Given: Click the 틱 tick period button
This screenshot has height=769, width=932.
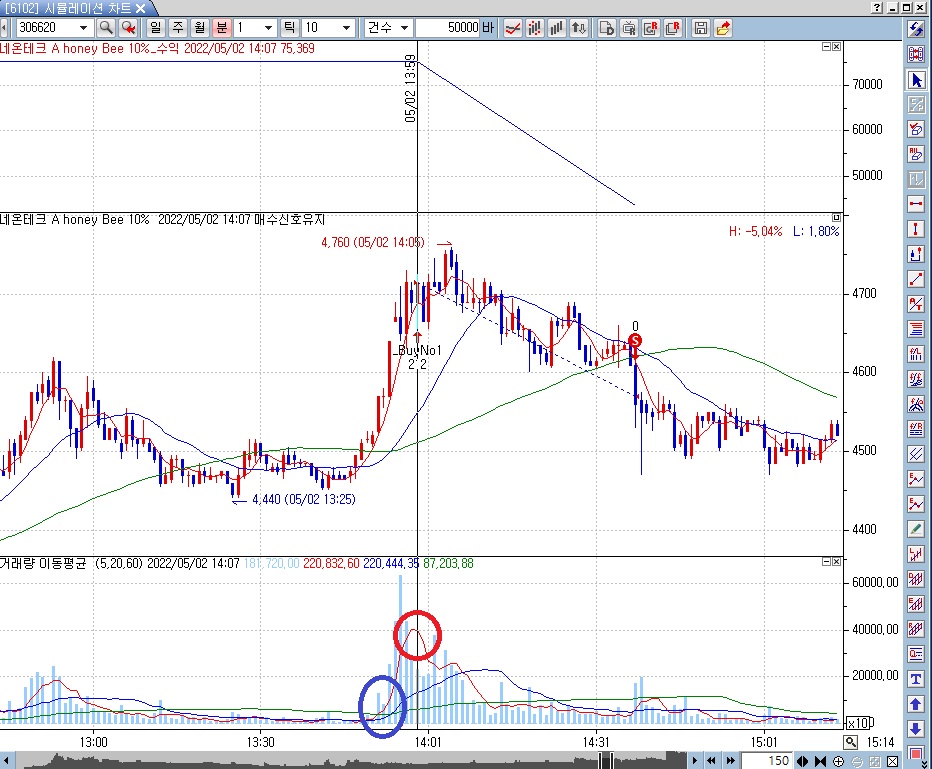Looking at the screenshot, I should pos(290,27).
